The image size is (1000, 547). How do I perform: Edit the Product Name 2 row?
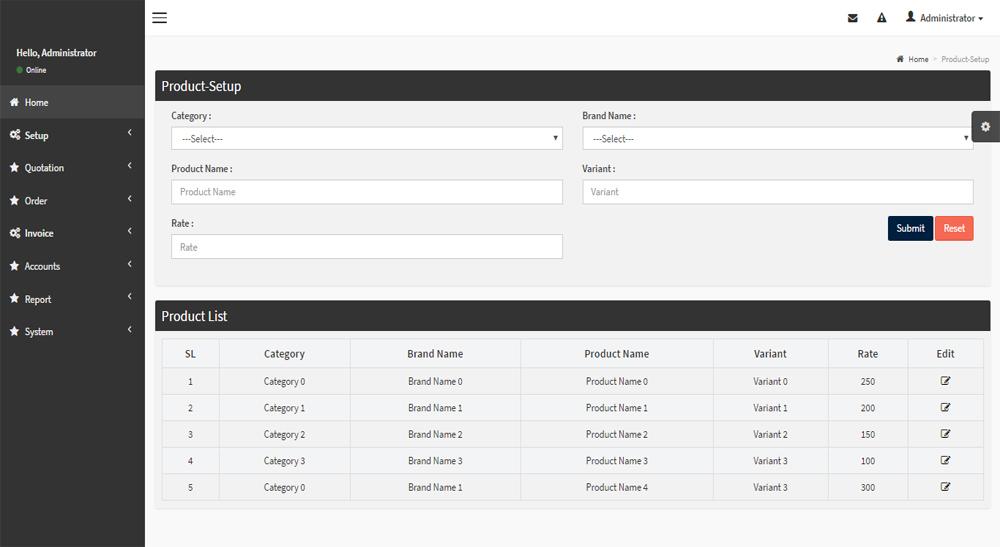945,434
